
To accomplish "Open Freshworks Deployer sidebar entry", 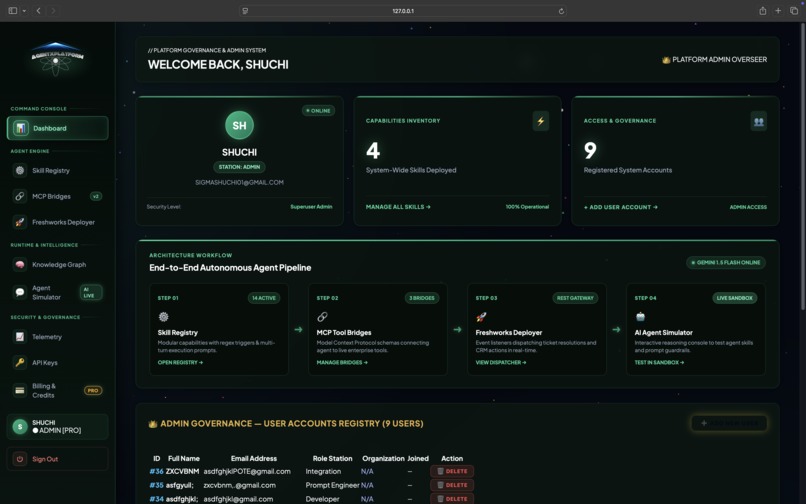I will [57, 222].
